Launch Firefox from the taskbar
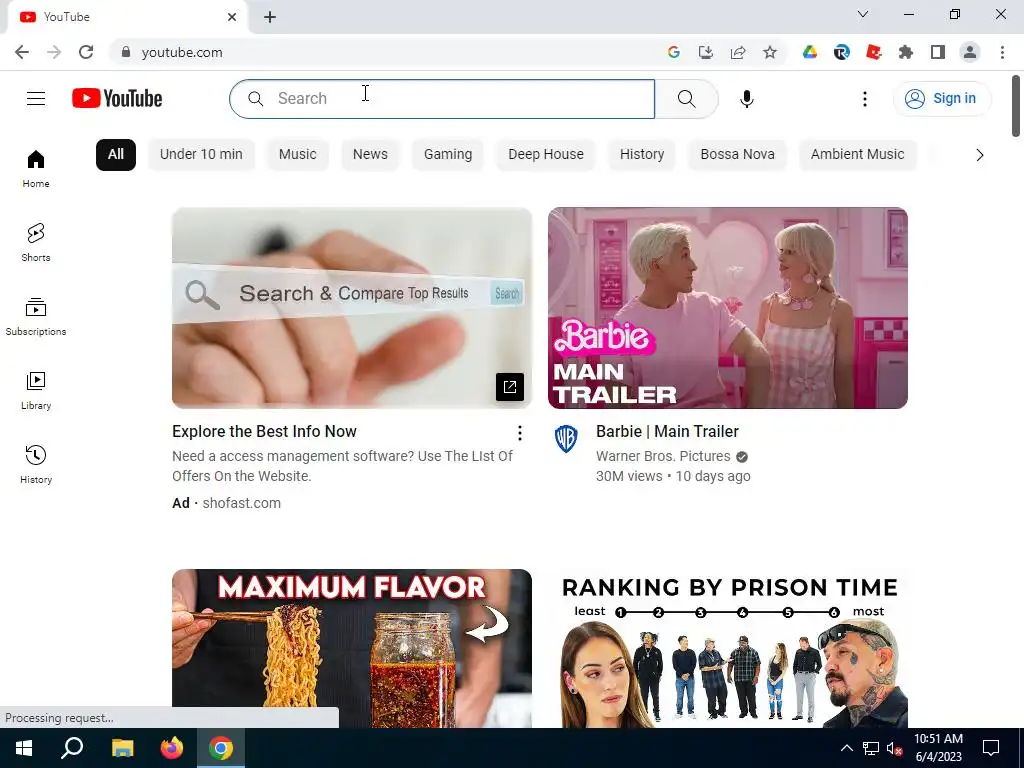This screenshot has width=1024, height=768. tap(172, 748)
